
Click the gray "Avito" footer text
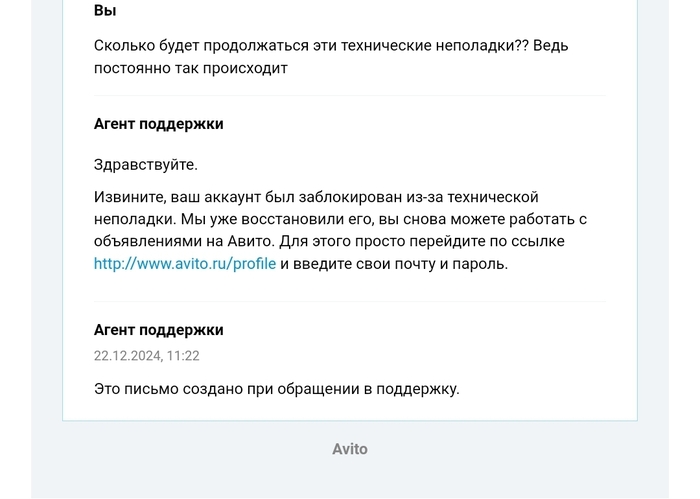pos(350,449)
